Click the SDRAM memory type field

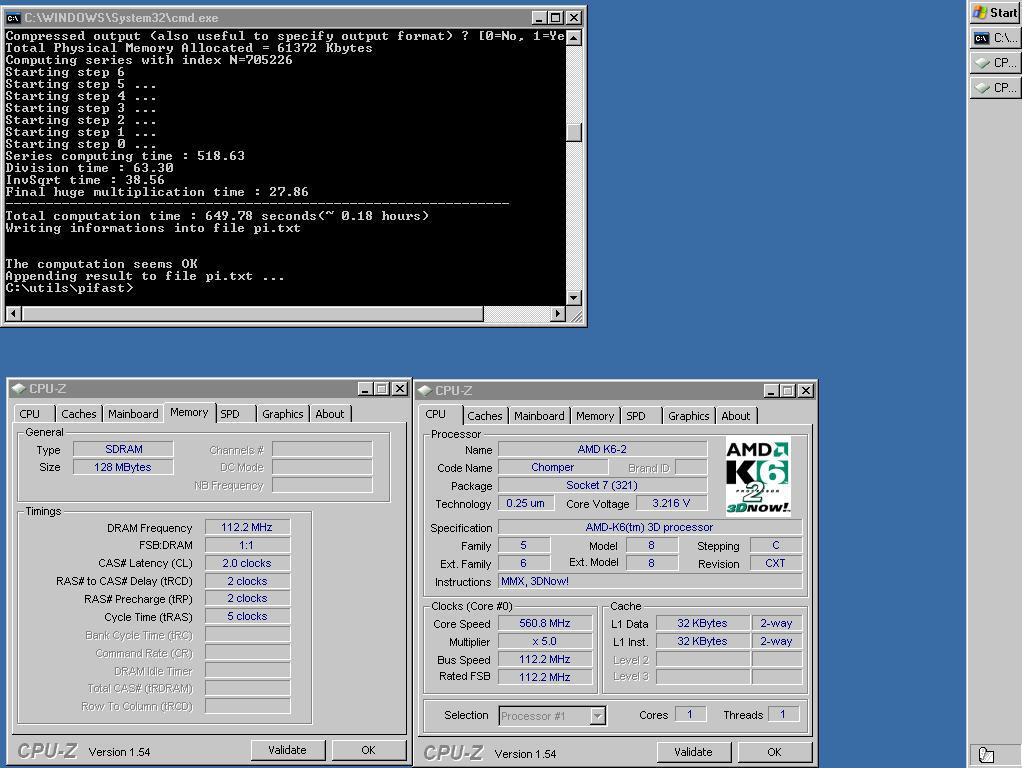(123, 449)
